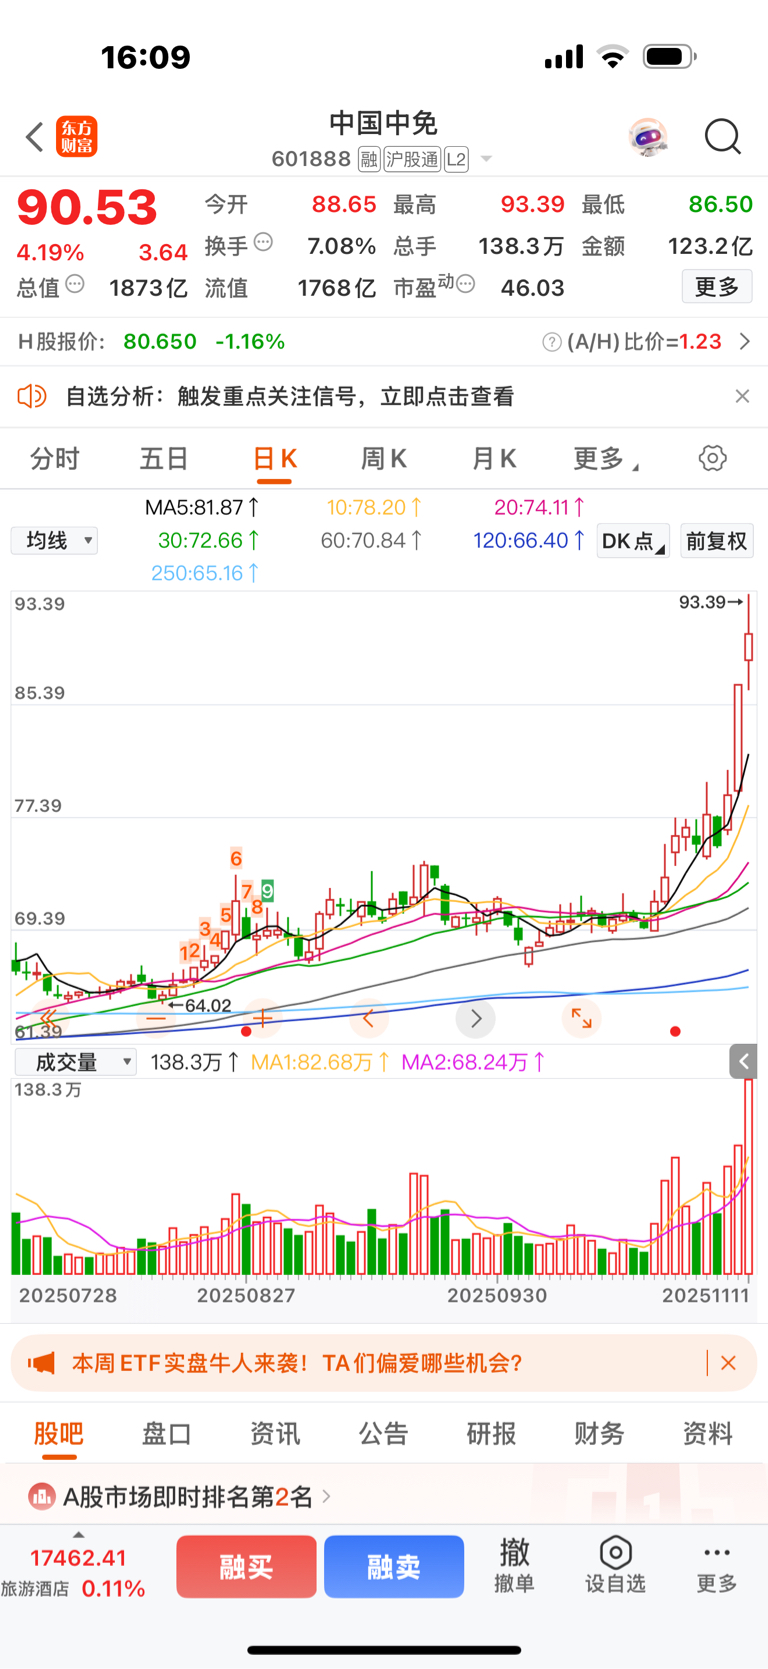This screenshot has width=768, height=1669.
Task: Open 自选分析 alert message
Action: (290, 397)
